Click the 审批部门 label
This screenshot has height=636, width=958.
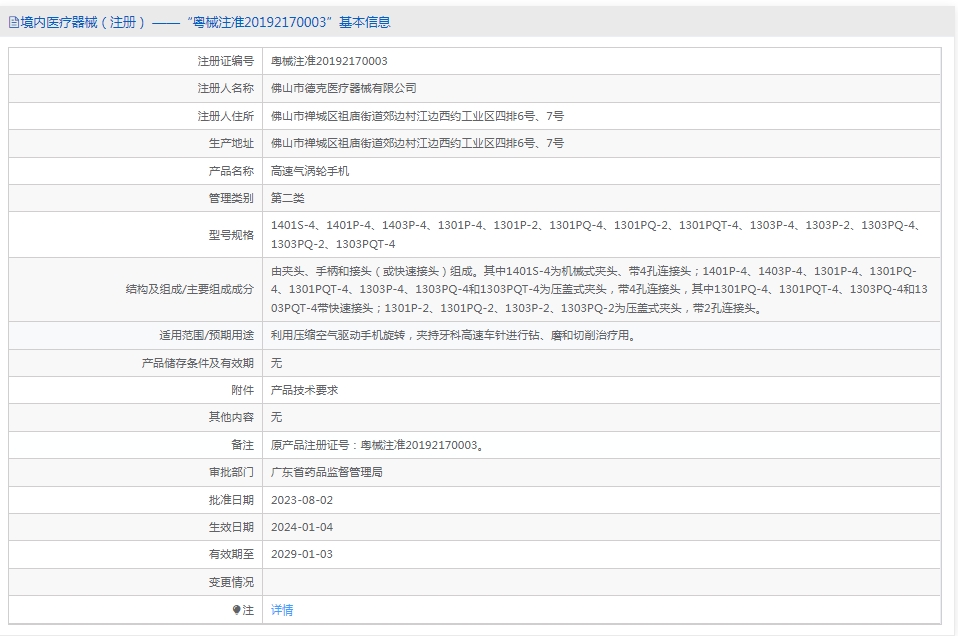[x=231, y=472]
